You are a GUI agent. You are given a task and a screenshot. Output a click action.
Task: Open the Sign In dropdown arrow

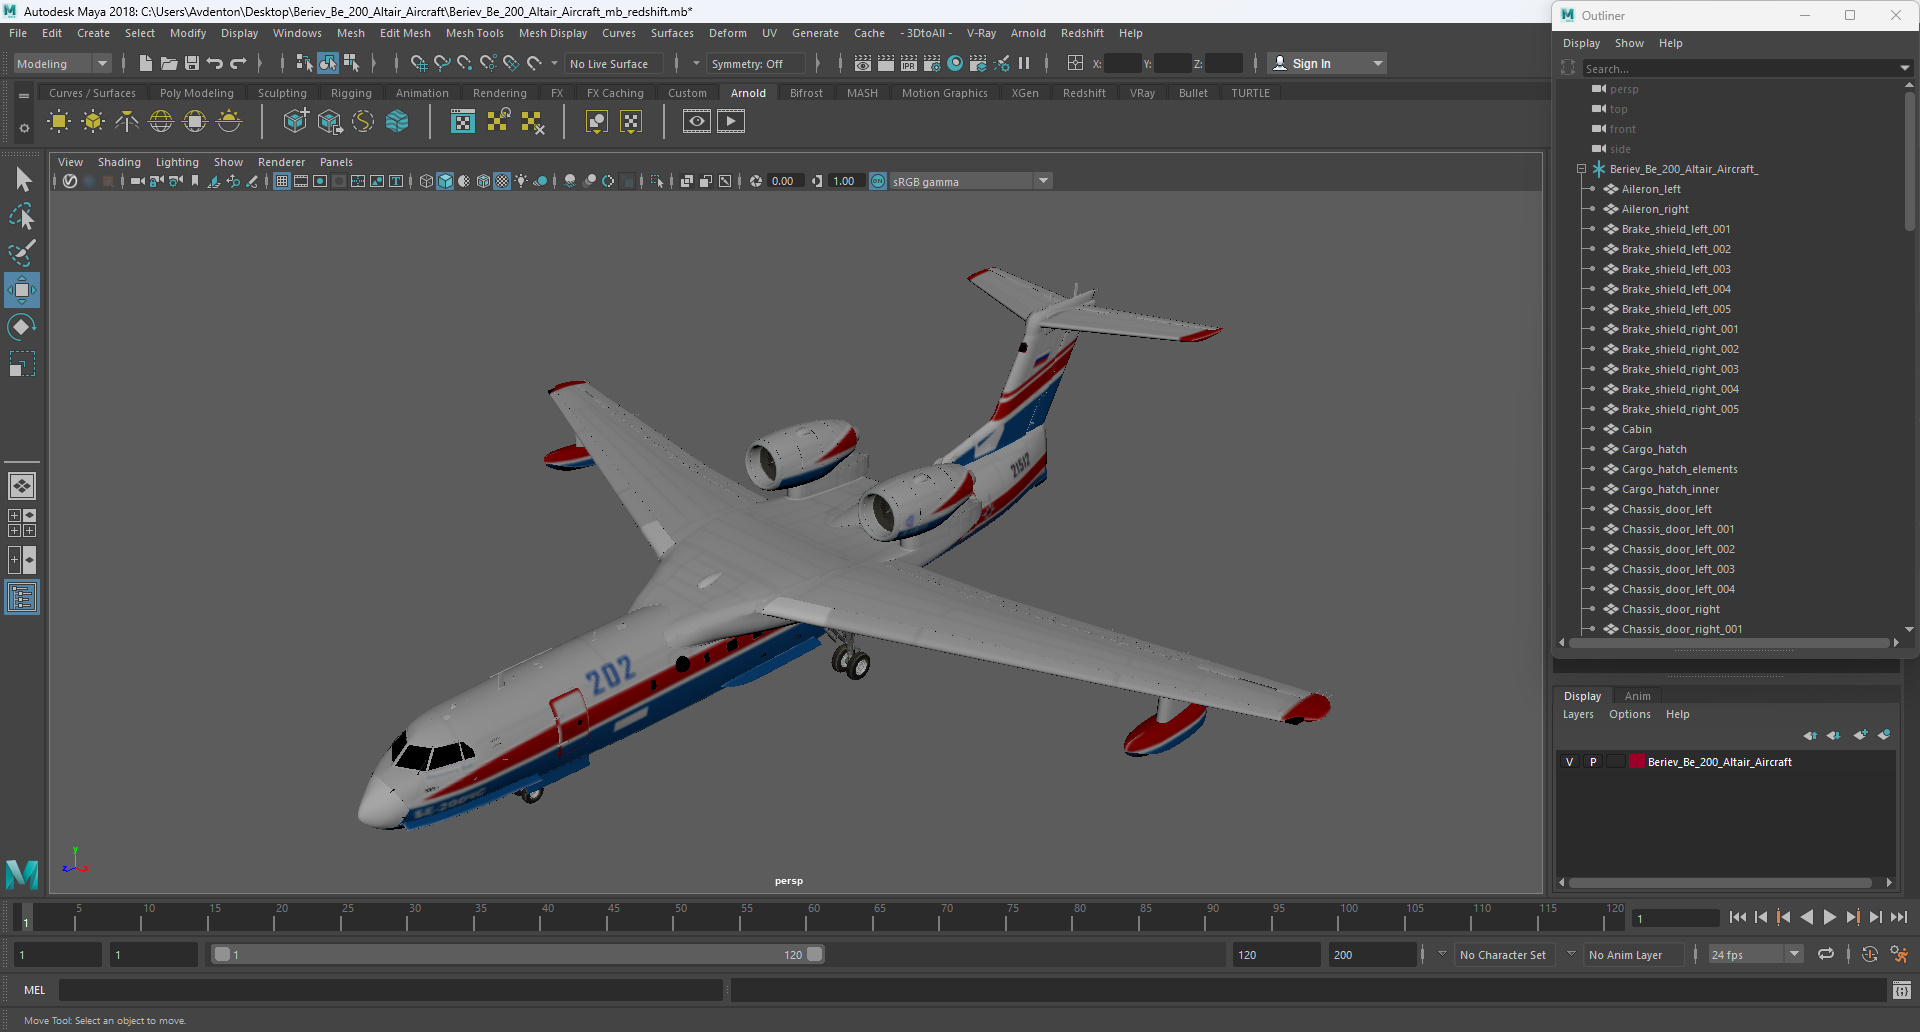(x=1378, y=63)
